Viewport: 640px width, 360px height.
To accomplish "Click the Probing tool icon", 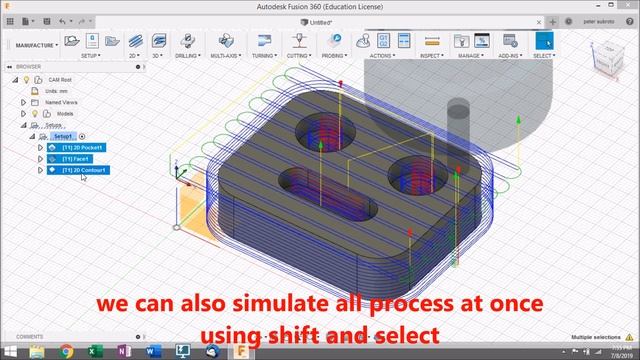I will click(335, 41).
